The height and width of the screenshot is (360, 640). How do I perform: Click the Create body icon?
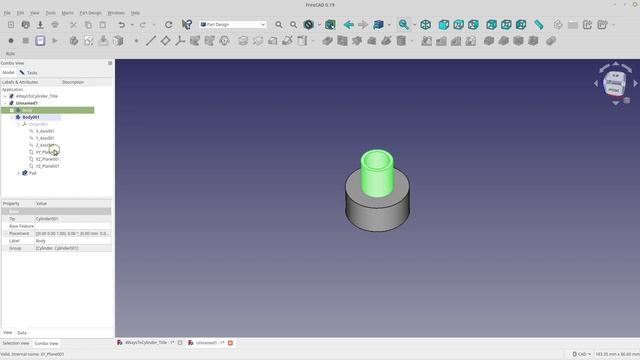pos(74,41)
